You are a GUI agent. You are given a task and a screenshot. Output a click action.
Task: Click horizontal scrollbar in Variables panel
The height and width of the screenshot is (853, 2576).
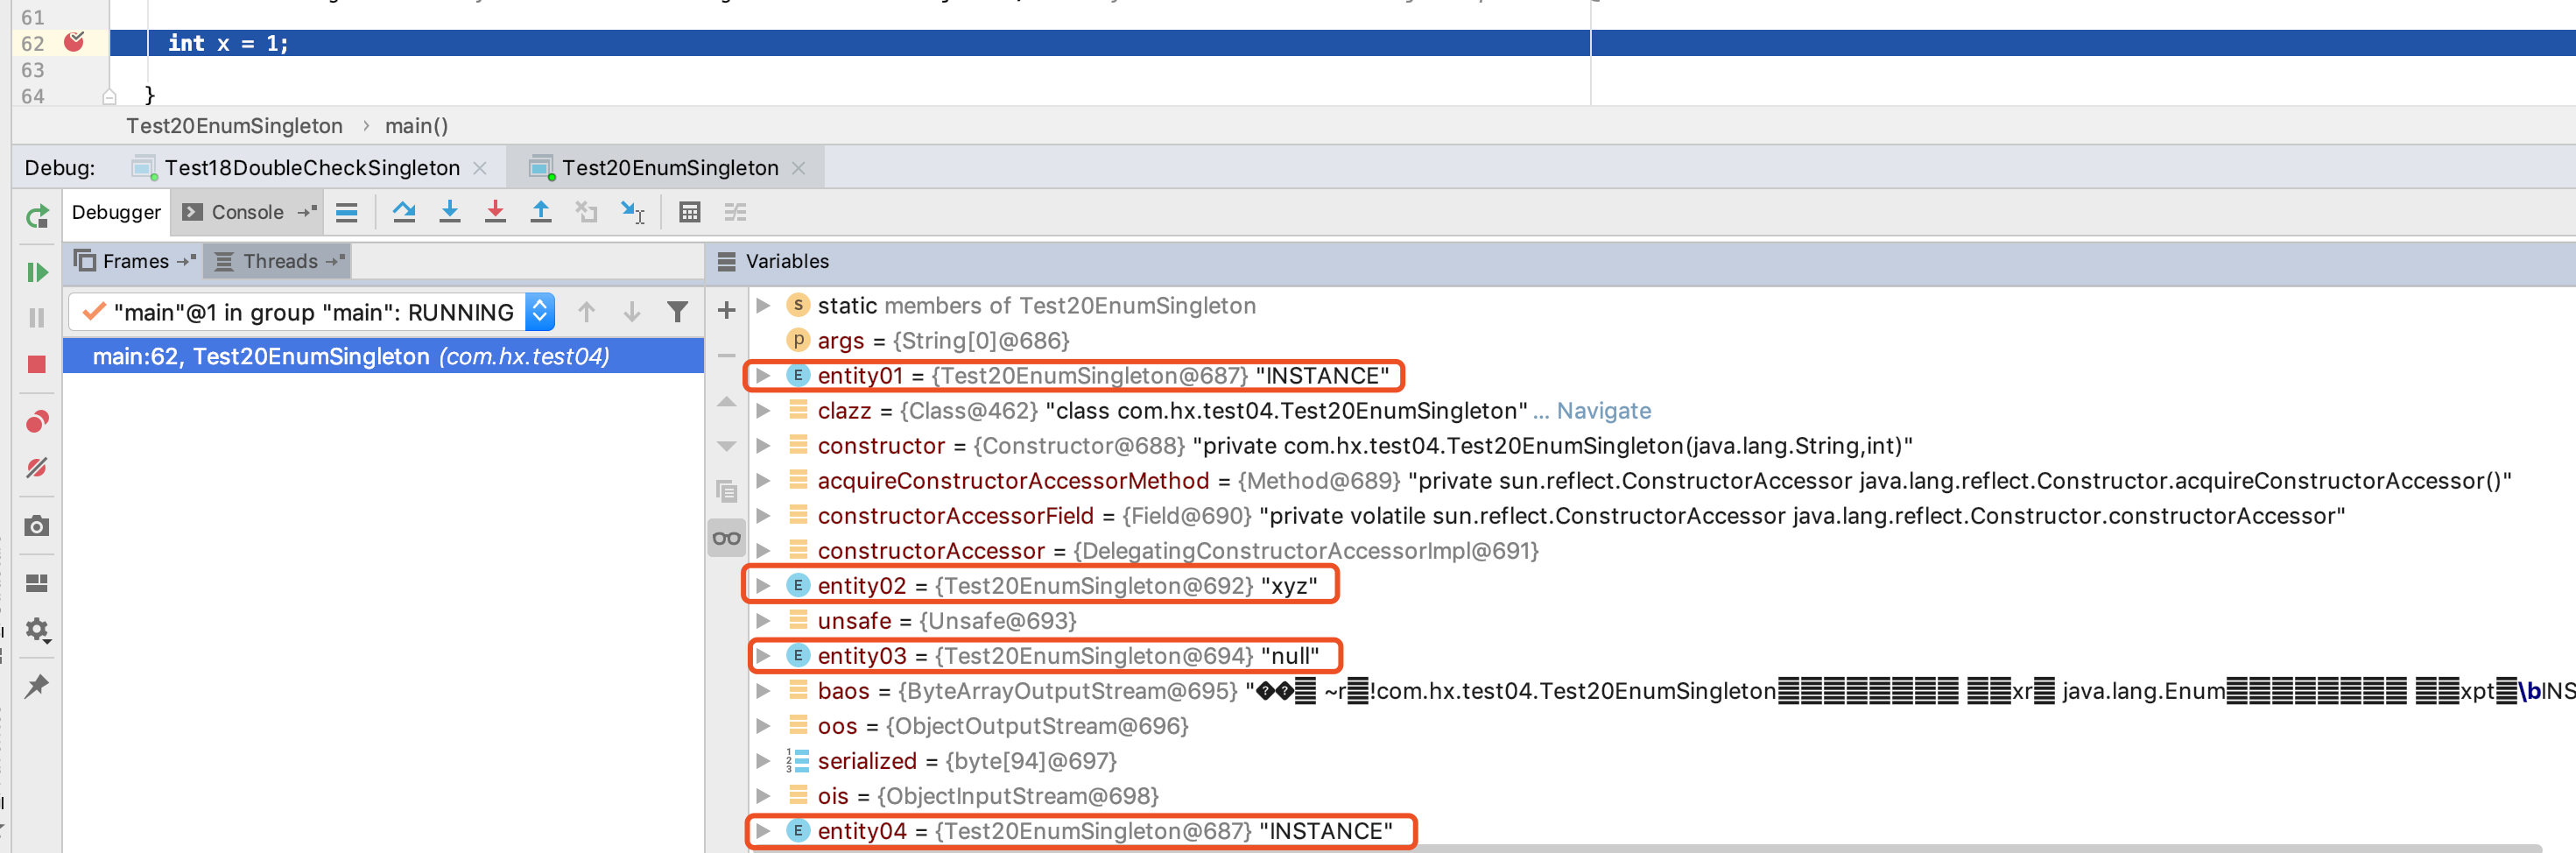pyautogui.click(x=1645, y=847)
